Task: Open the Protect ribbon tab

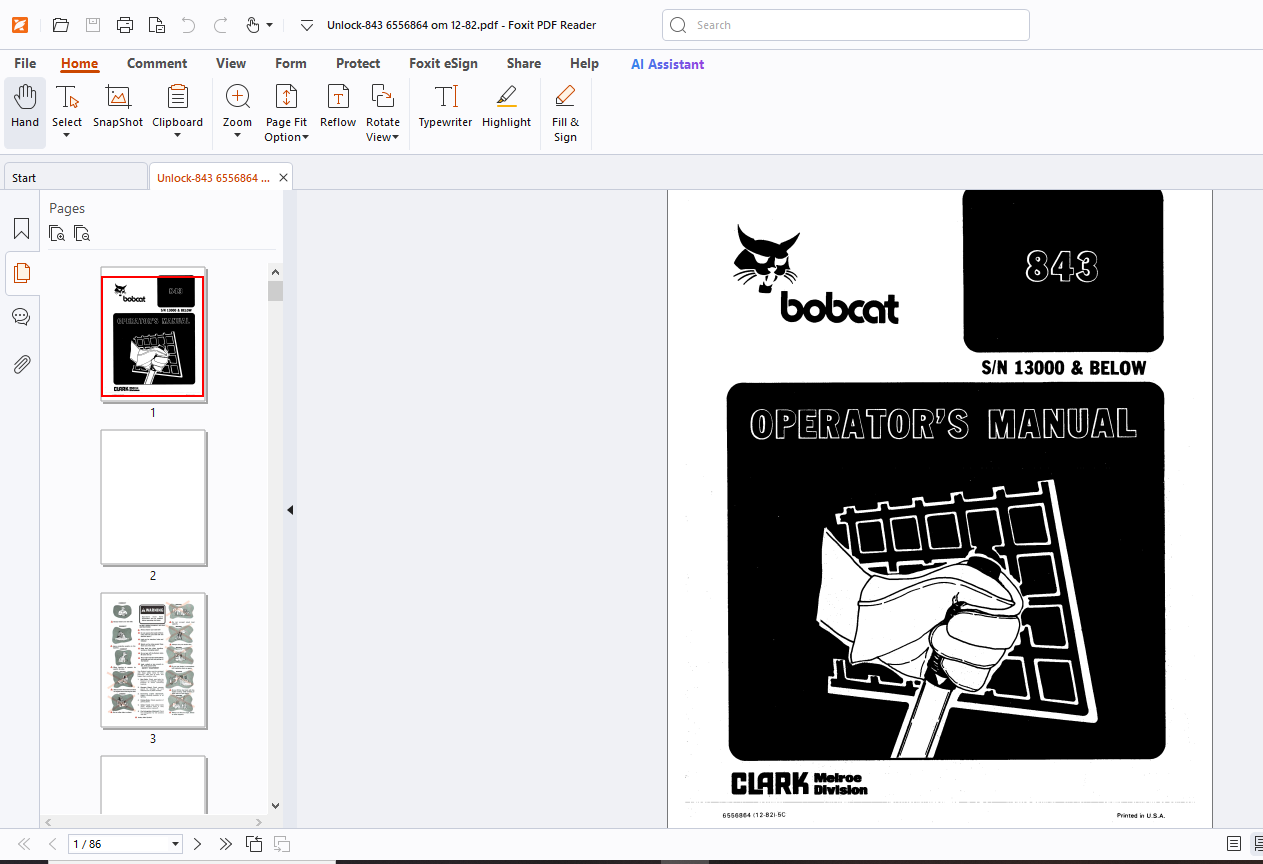Action: coord(358,63)
